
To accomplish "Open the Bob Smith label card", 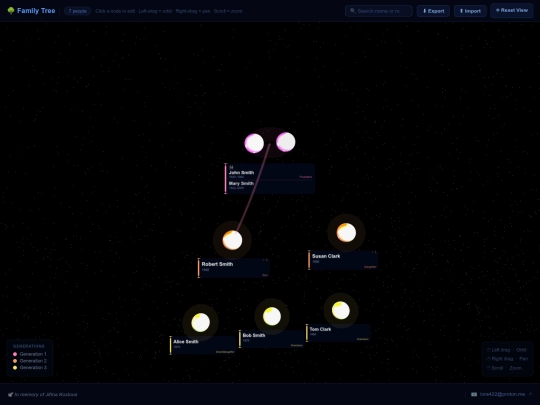I will pos(272,339).
